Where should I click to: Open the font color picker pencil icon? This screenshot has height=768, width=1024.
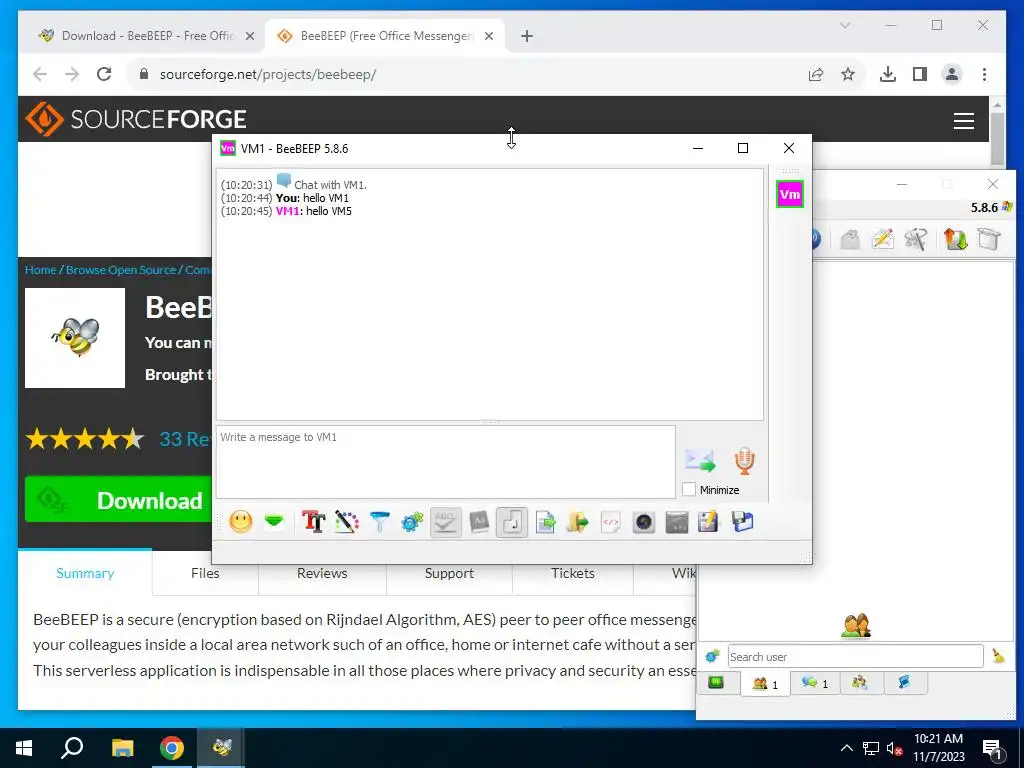pos(347,522)
